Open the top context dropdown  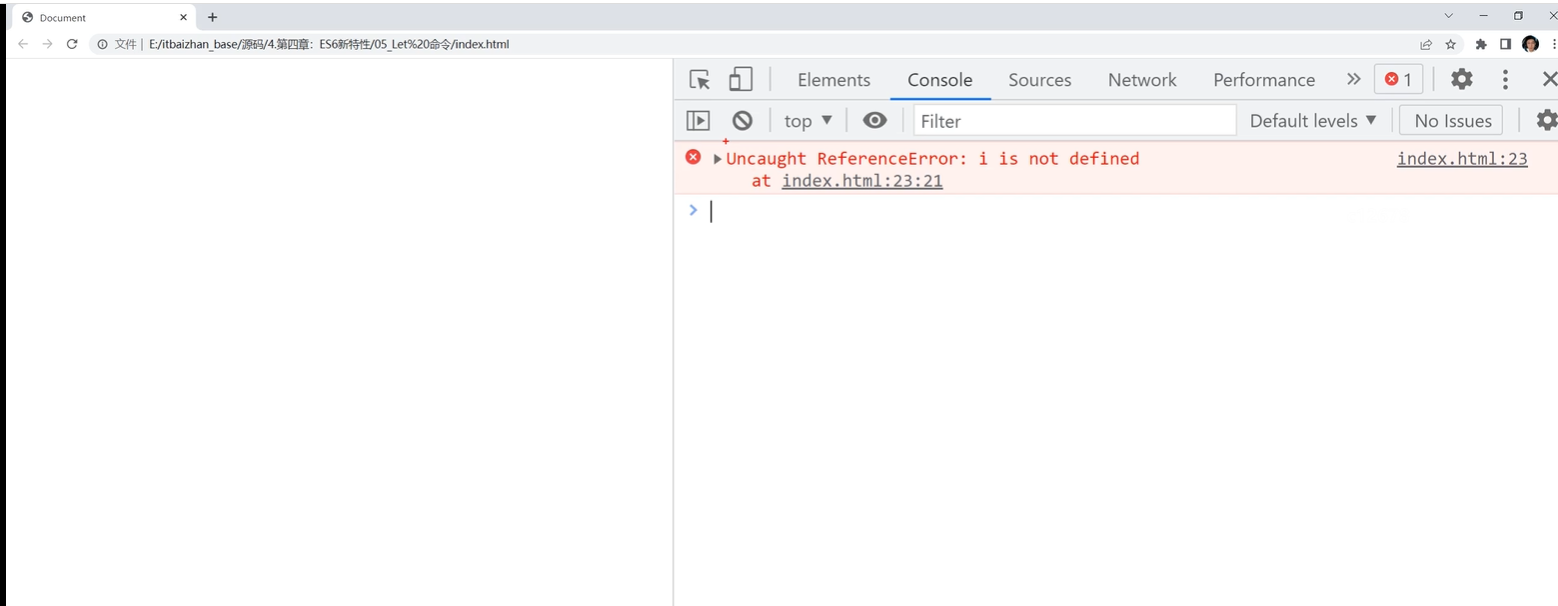click(x=808, y=121)
